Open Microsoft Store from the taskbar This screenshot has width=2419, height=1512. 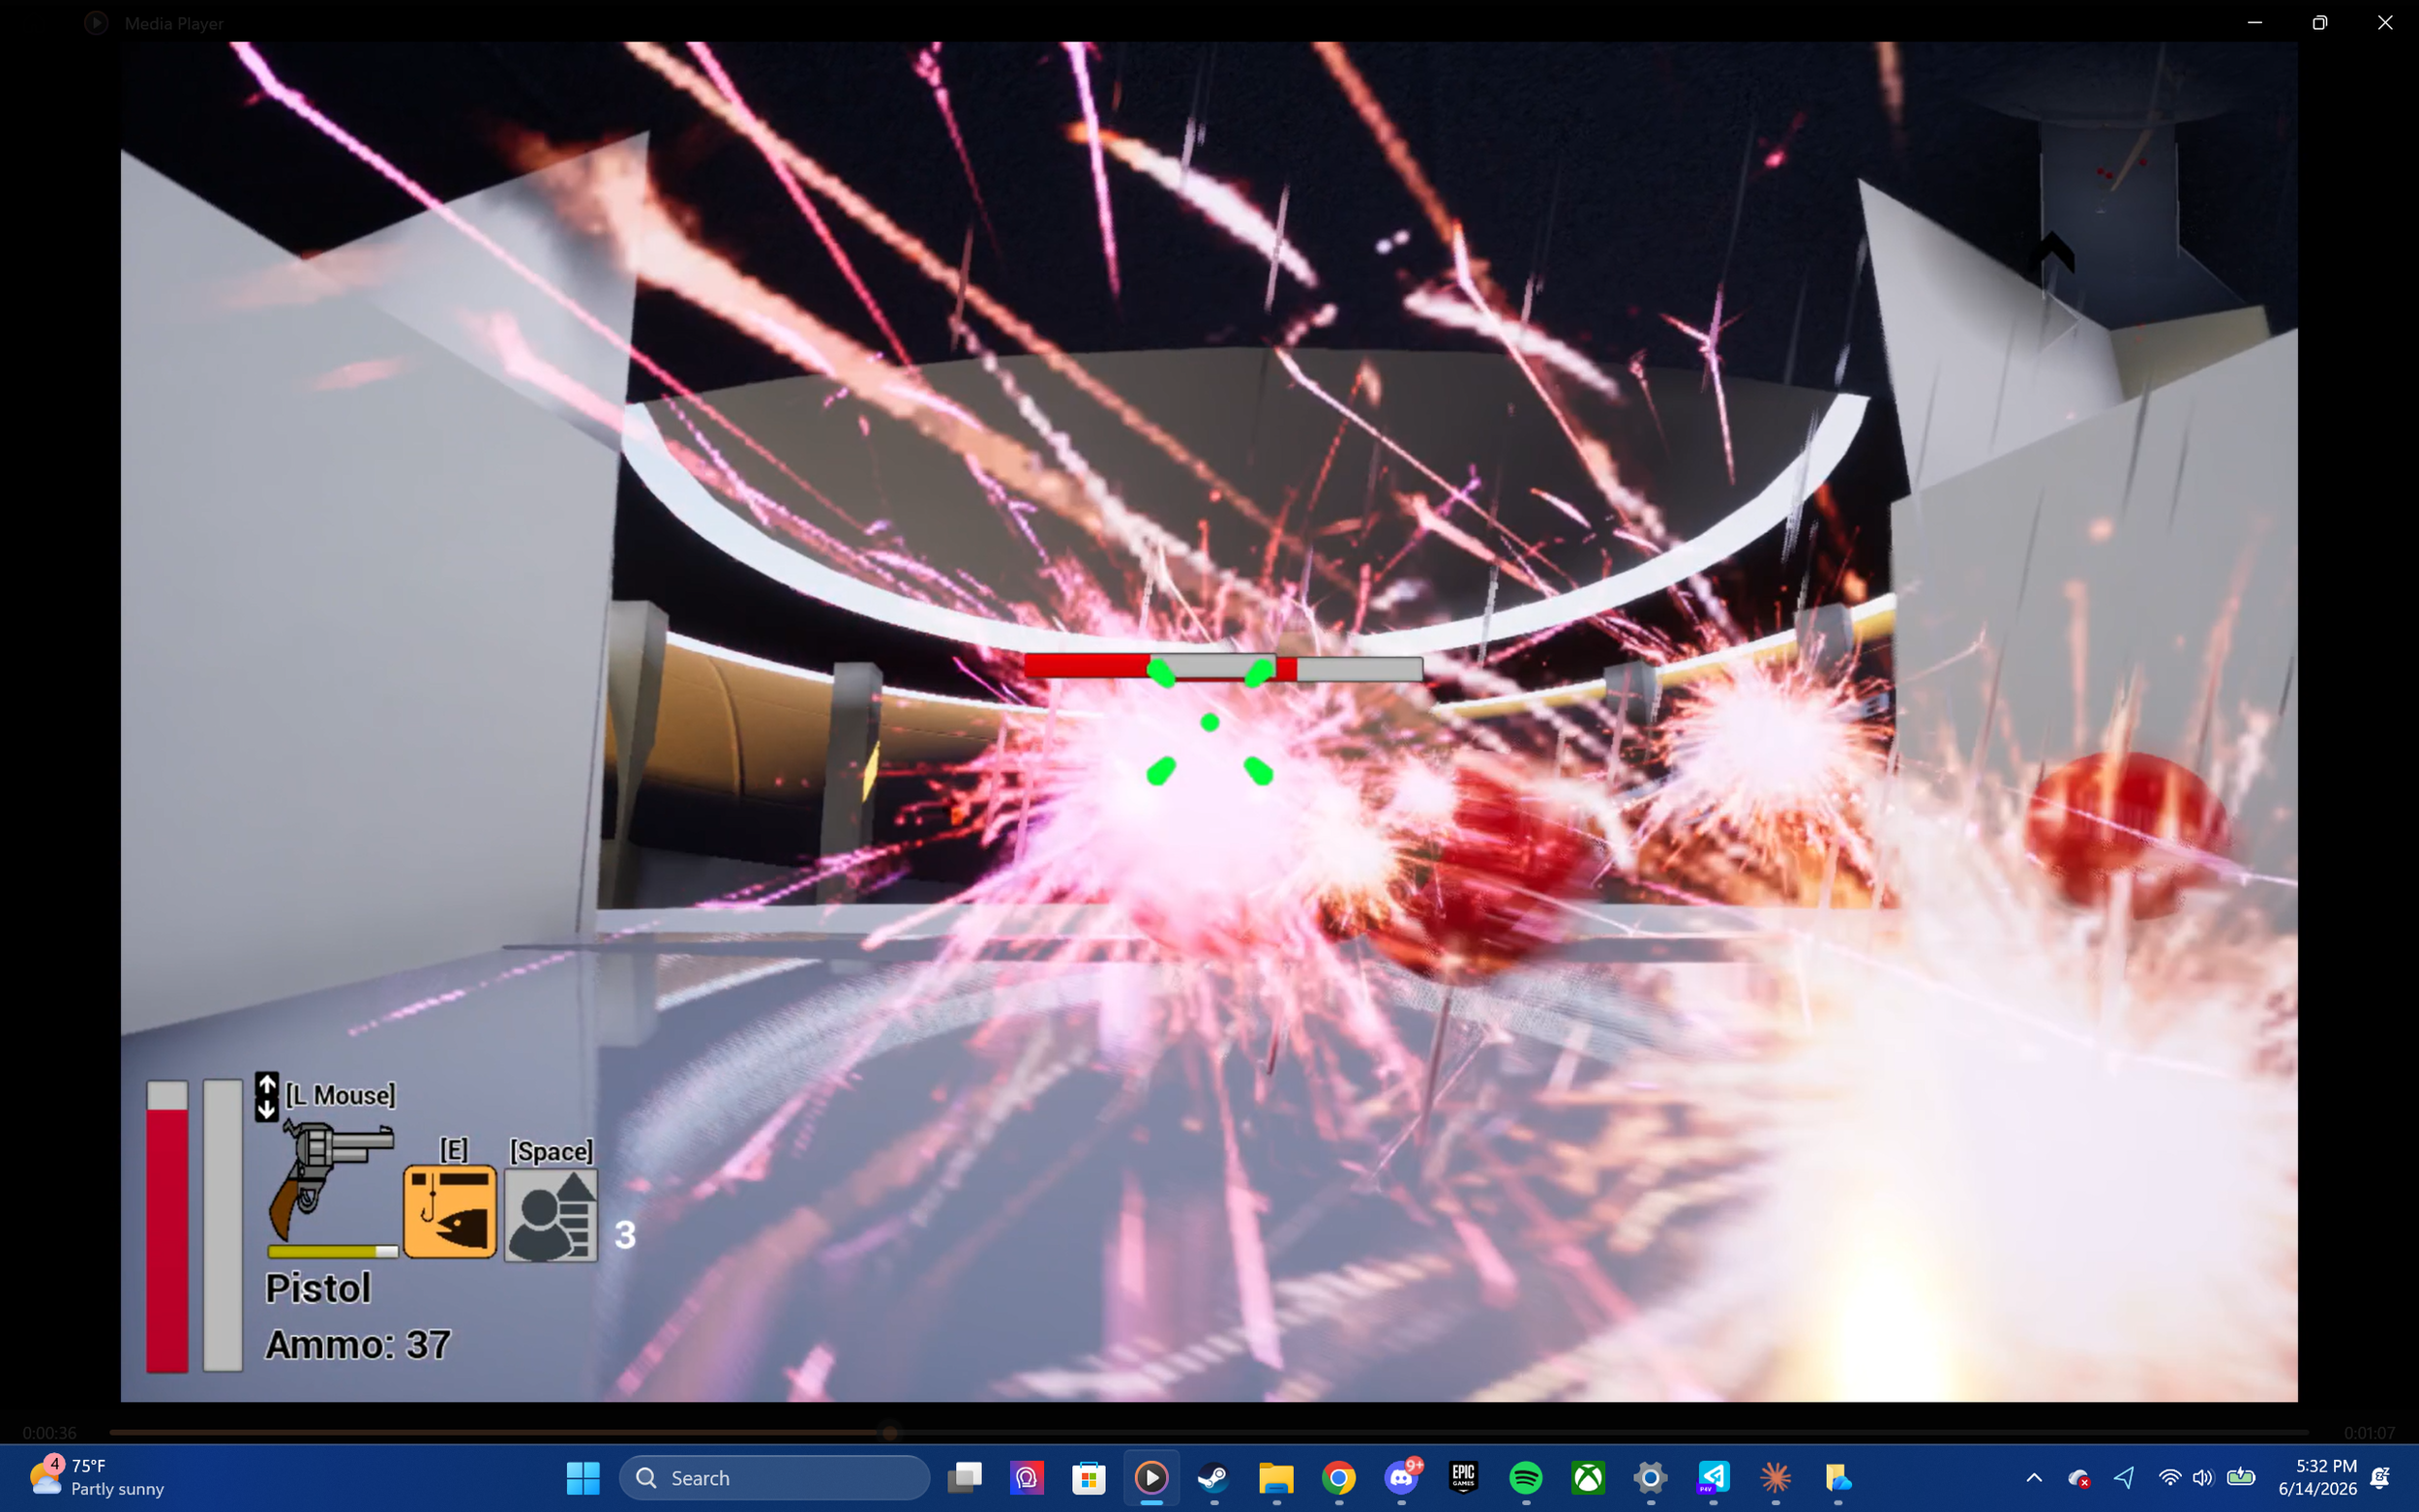pyautogui.click(x=1089, y=1477)
